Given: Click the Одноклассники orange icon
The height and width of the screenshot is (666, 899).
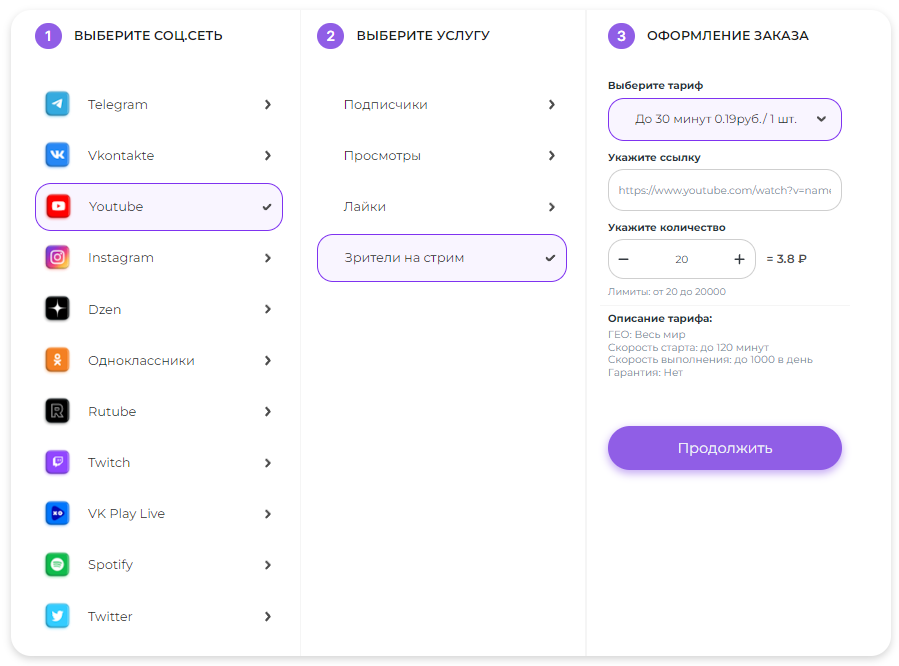Looking at the screenshot, I should click(57, 360).
